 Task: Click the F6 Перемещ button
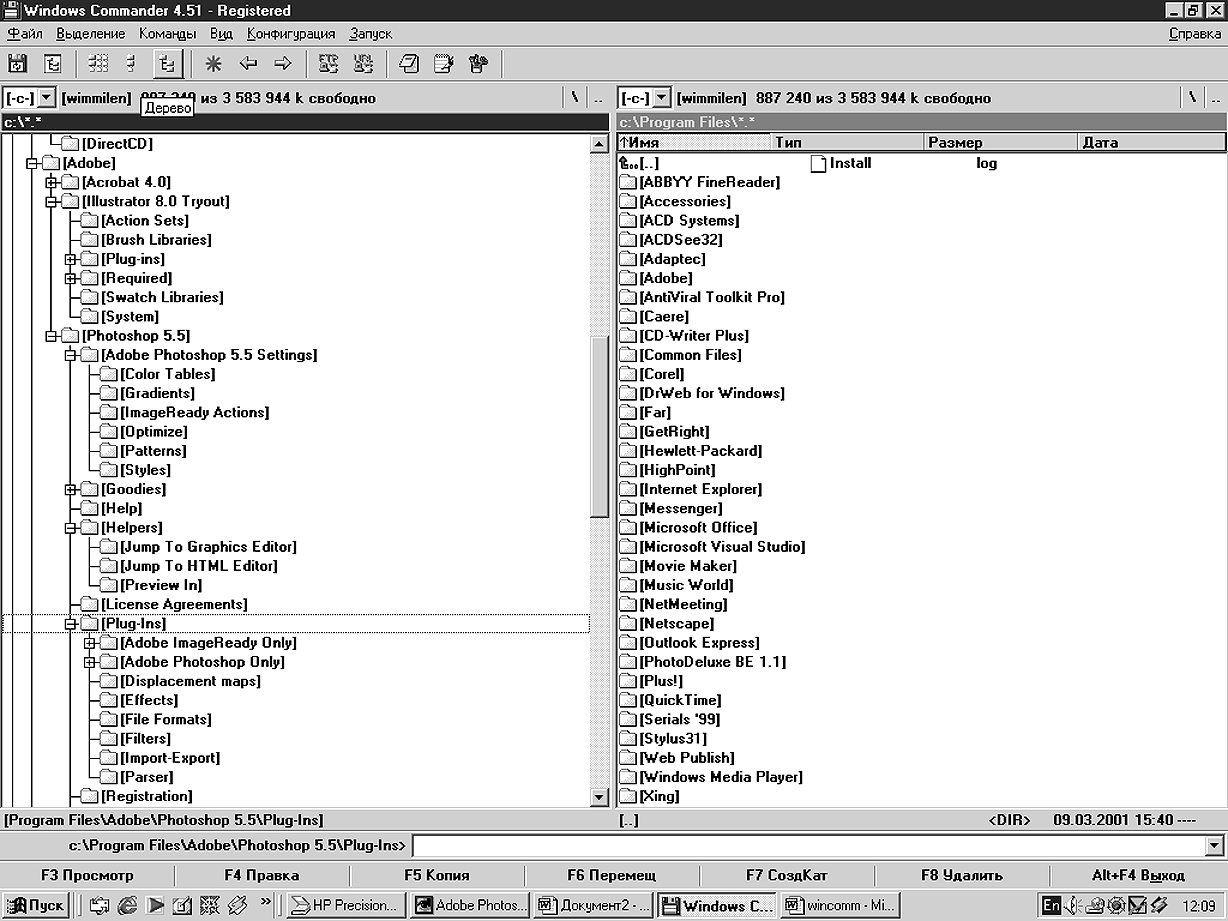coord(612,875)
